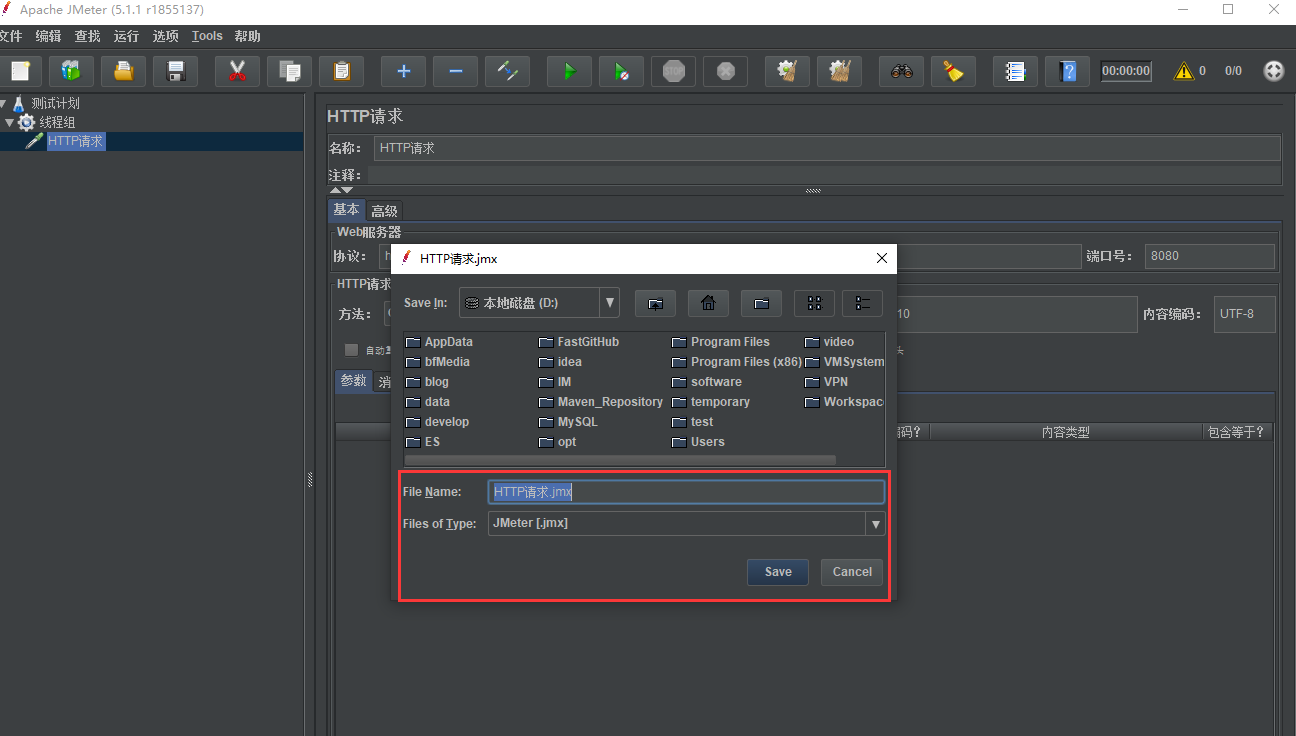The width and height of the screenshot is (1296, 736).
Task: Click the green Start run icon
Action: [569, 71]
